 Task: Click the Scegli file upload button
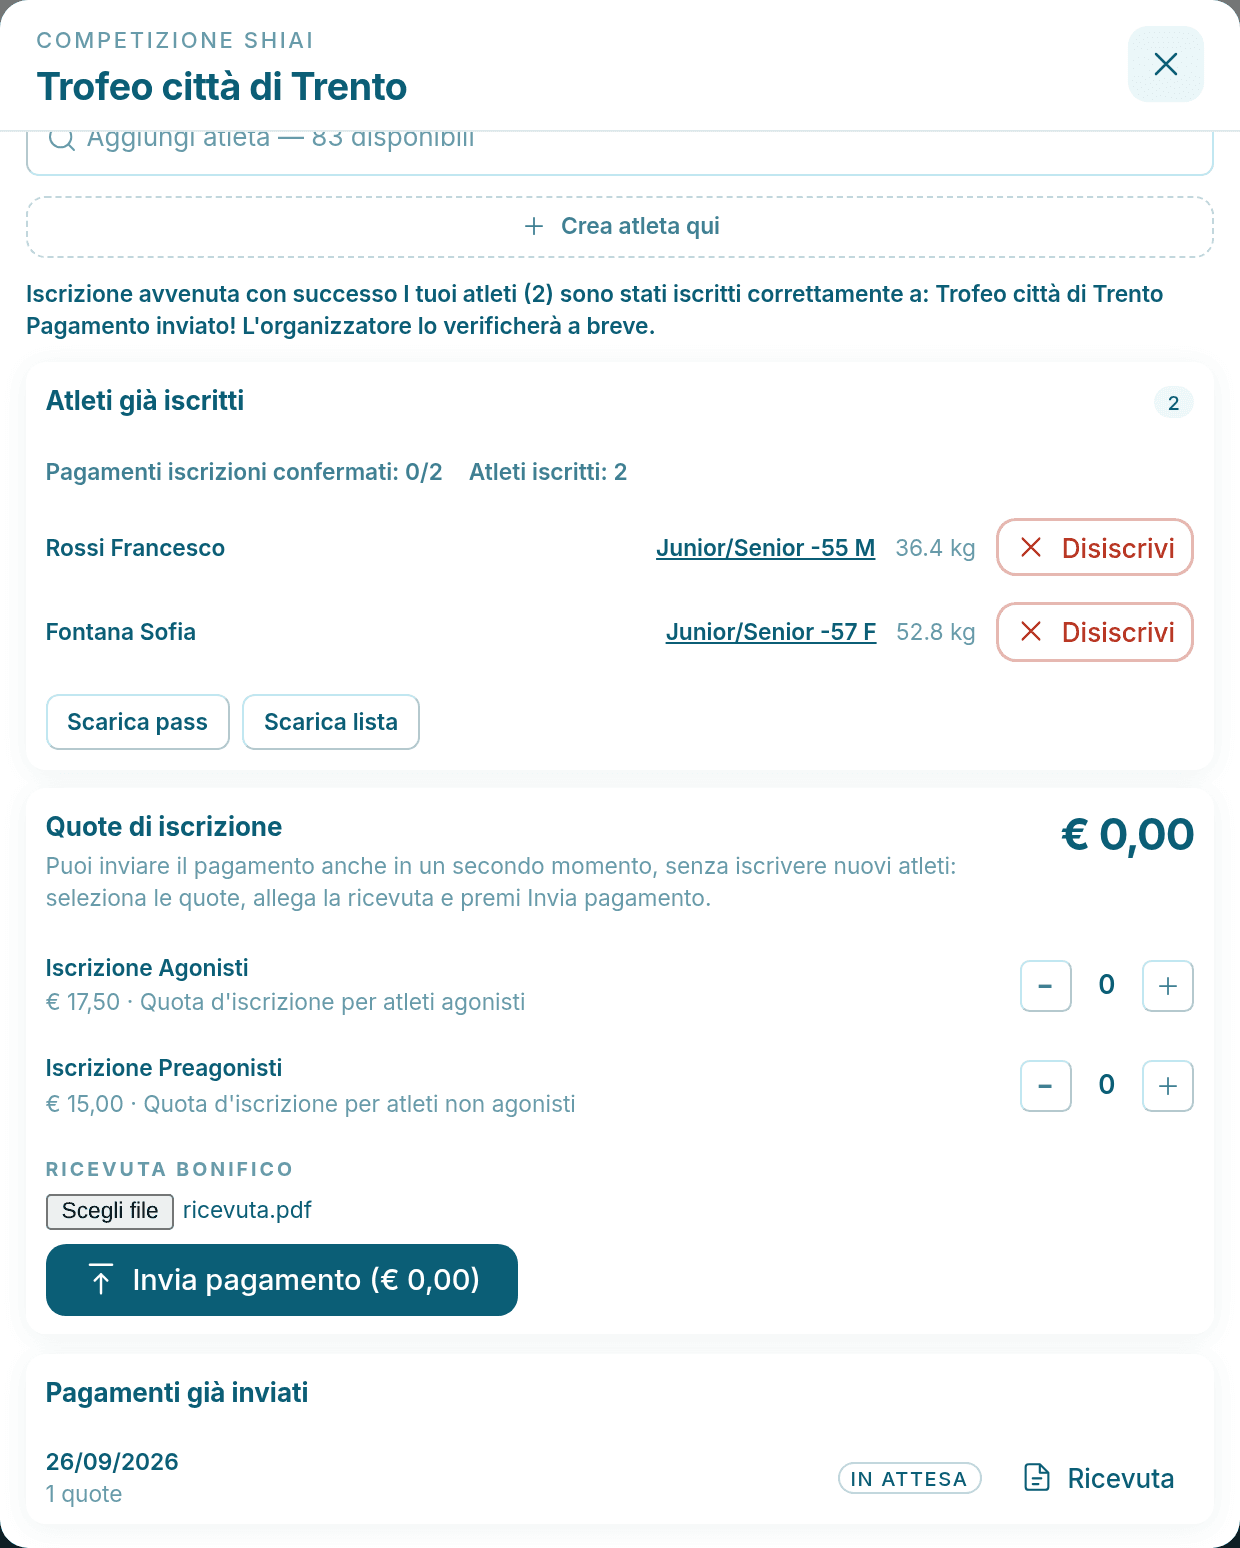click(x=110, y=1211)
